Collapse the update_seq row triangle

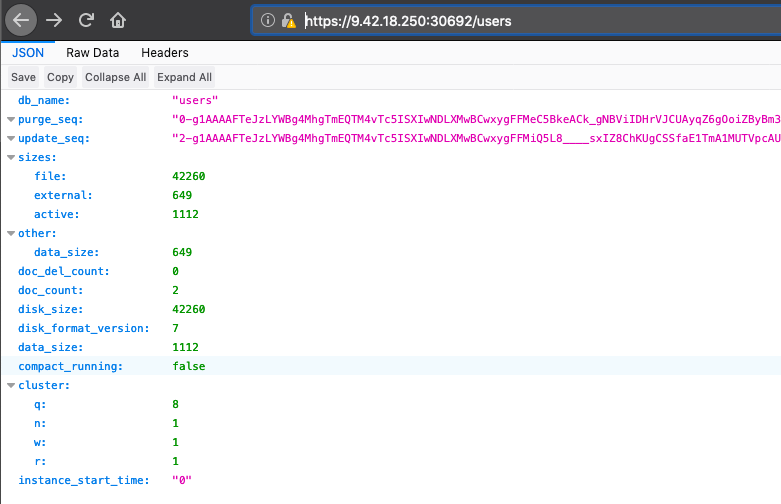11,138
